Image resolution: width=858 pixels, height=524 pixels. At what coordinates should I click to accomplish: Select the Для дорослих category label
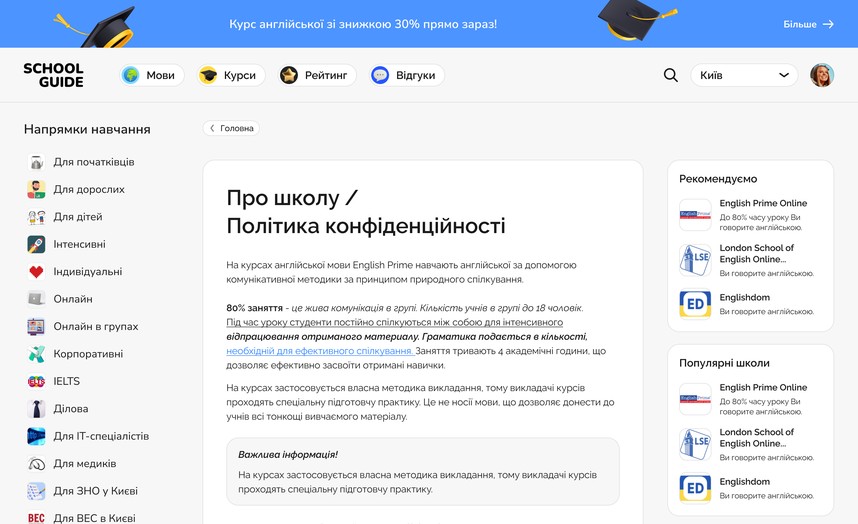(x=89, y=189)
